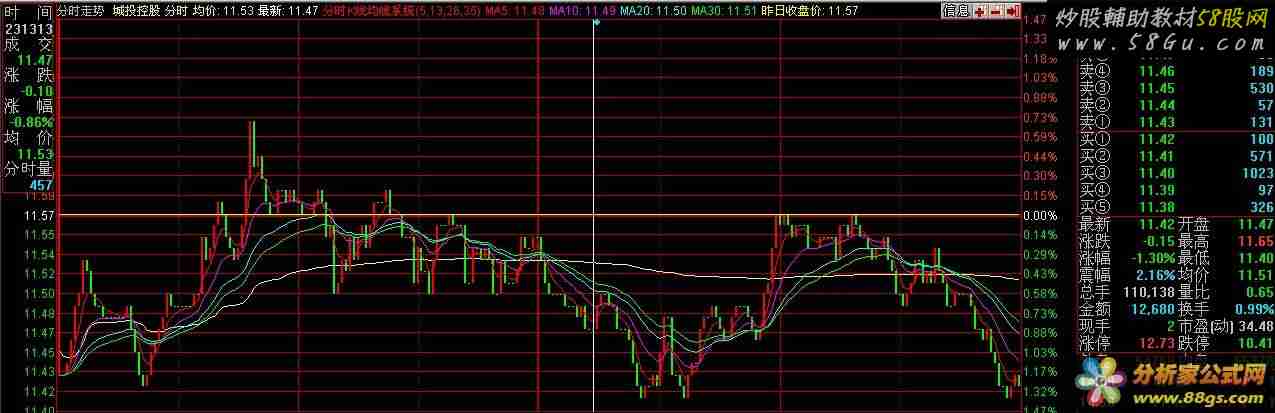Click the 11.50 price axis label

39,293
